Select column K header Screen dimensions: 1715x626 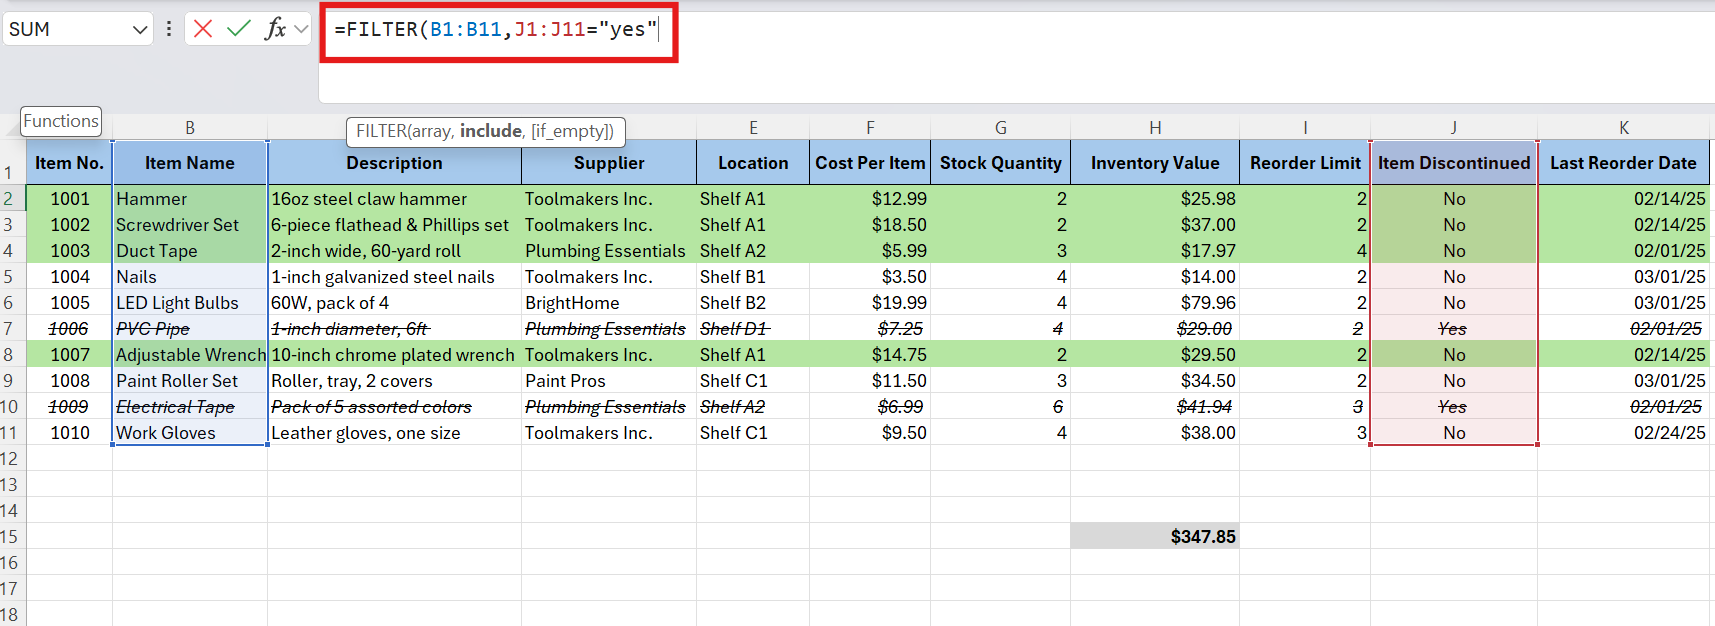click(x=1624, y=128)
